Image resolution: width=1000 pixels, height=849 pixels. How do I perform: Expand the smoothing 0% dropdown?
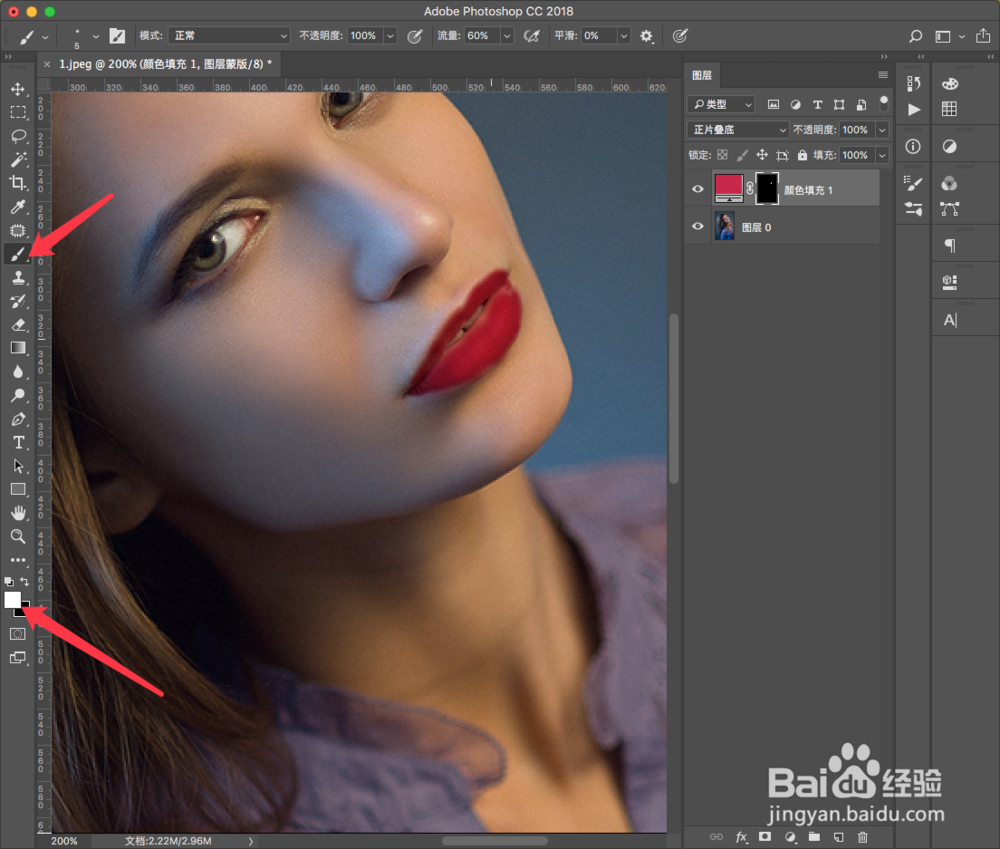624,36
